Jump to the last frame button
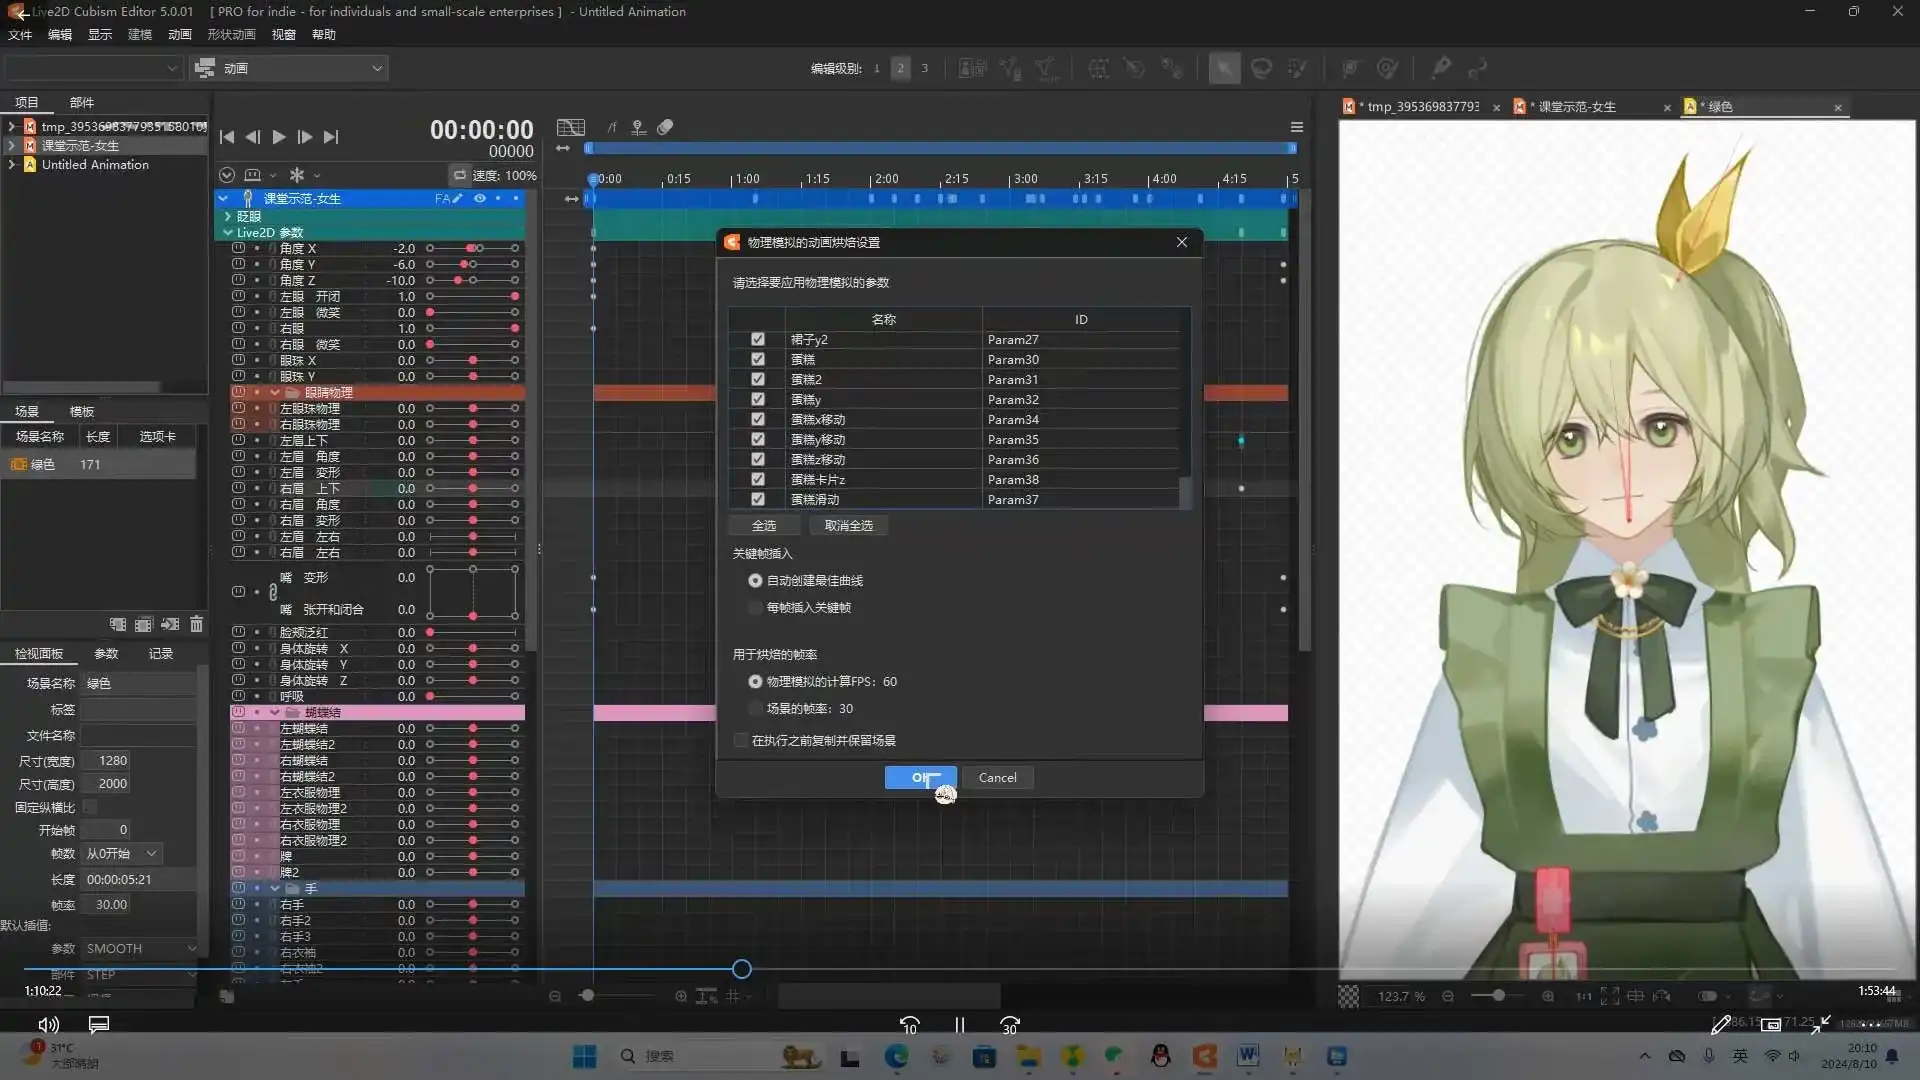The image size is (1920, 1080). point(331,137)
